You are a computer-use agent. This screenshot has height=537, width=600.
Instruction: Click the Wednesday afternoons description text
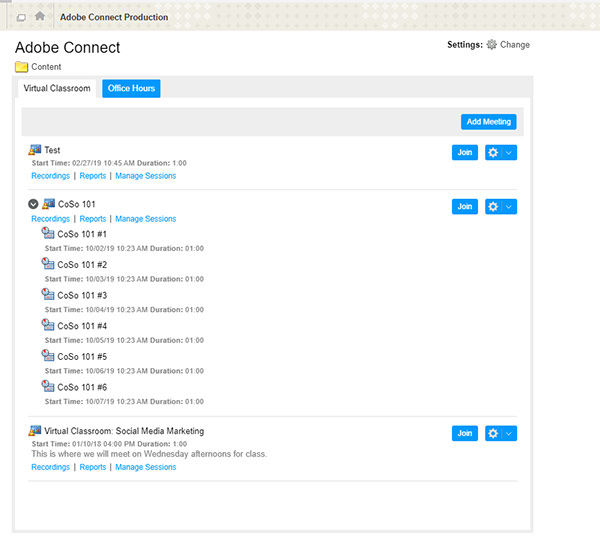tap(149, 454)
